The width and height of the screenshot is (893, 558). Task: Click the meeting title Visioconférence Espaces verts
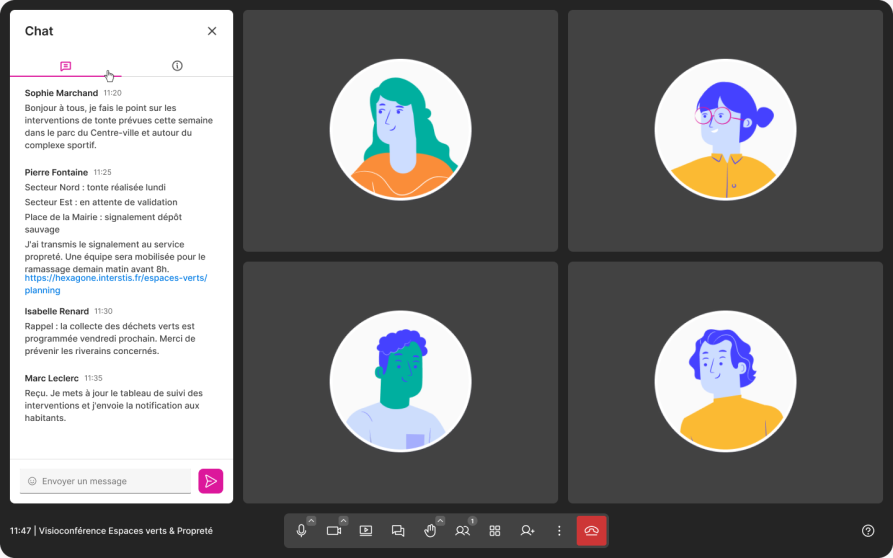[x=125, y=531]
